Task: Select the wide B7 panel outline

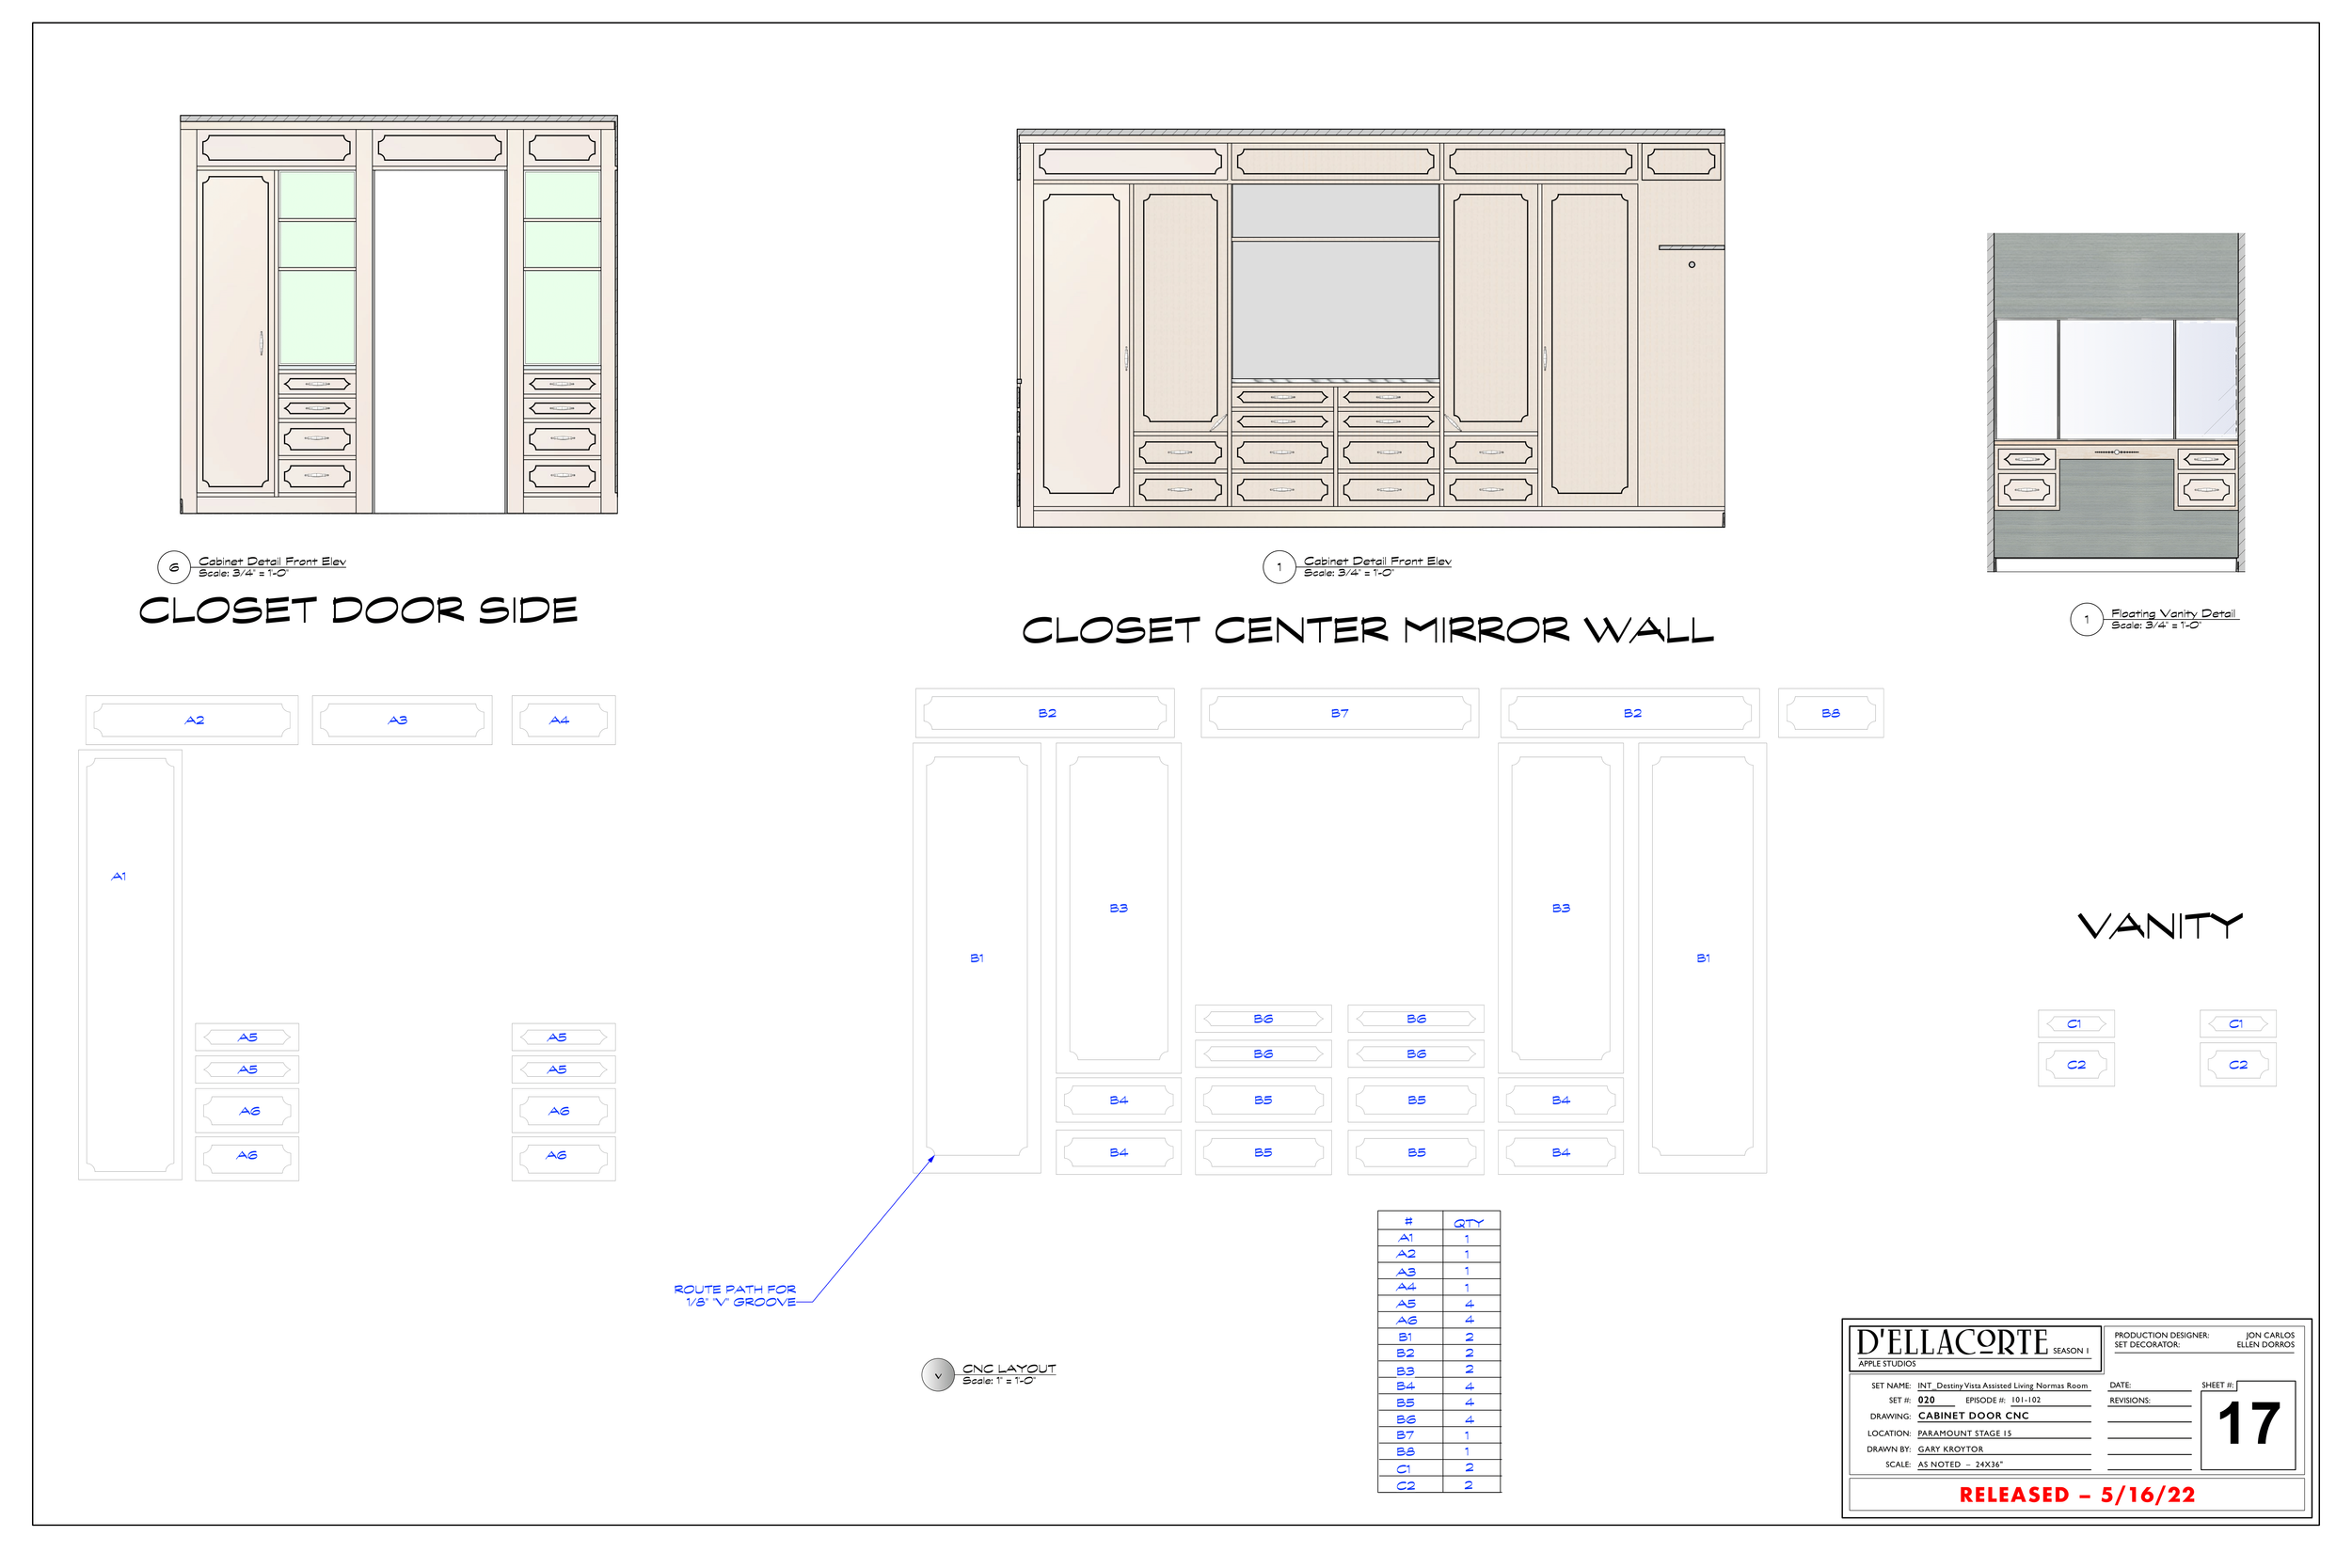Action: [1339, 713]
